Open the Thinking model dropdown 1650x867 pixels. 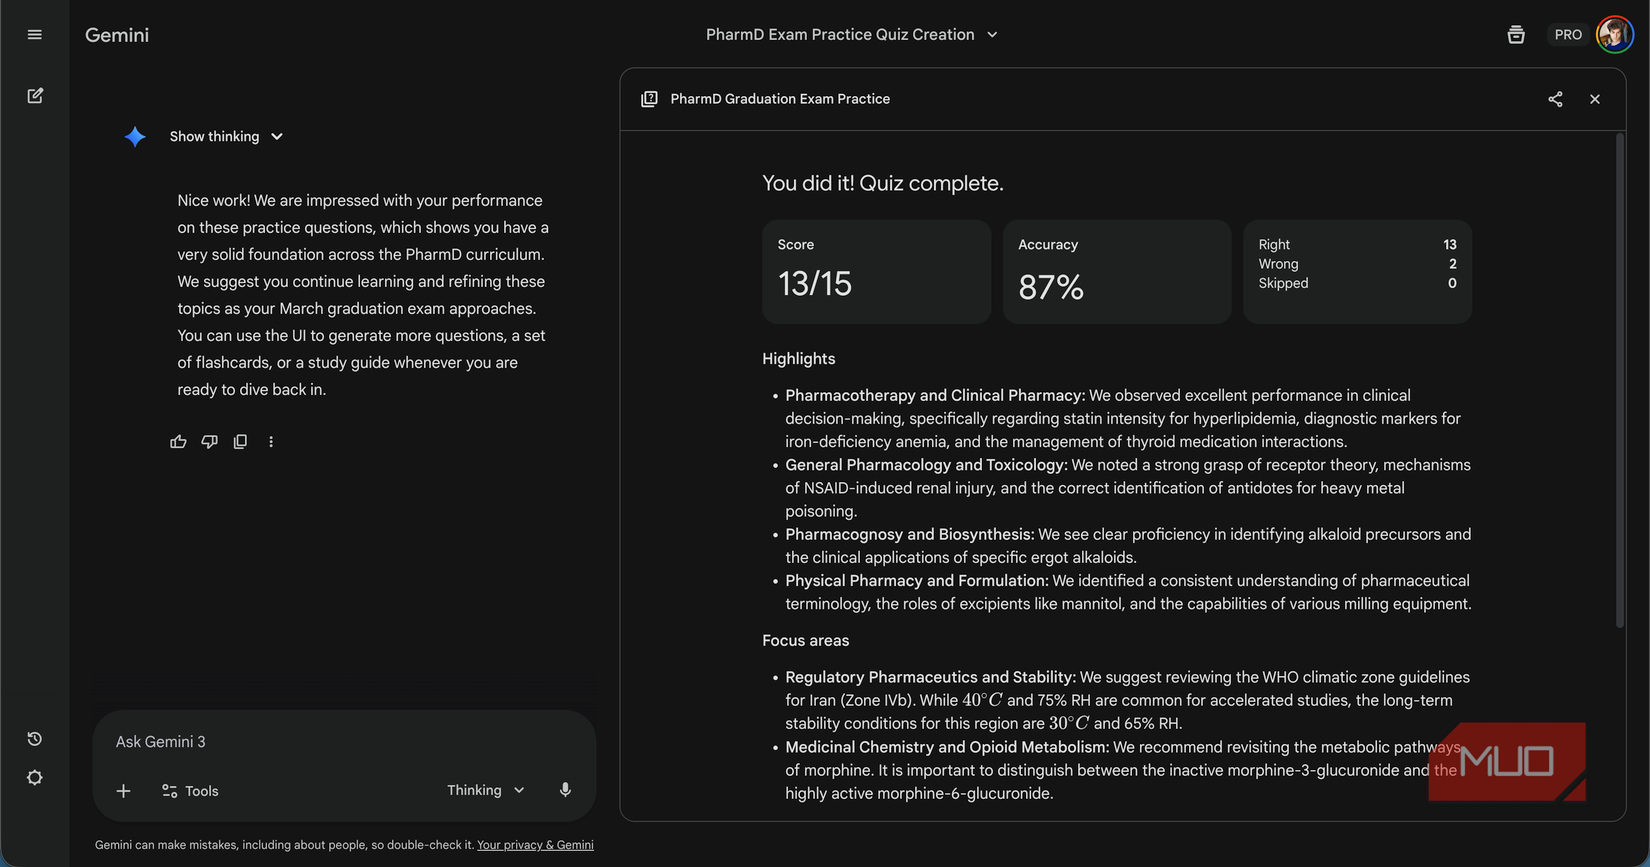click(486, 790)
